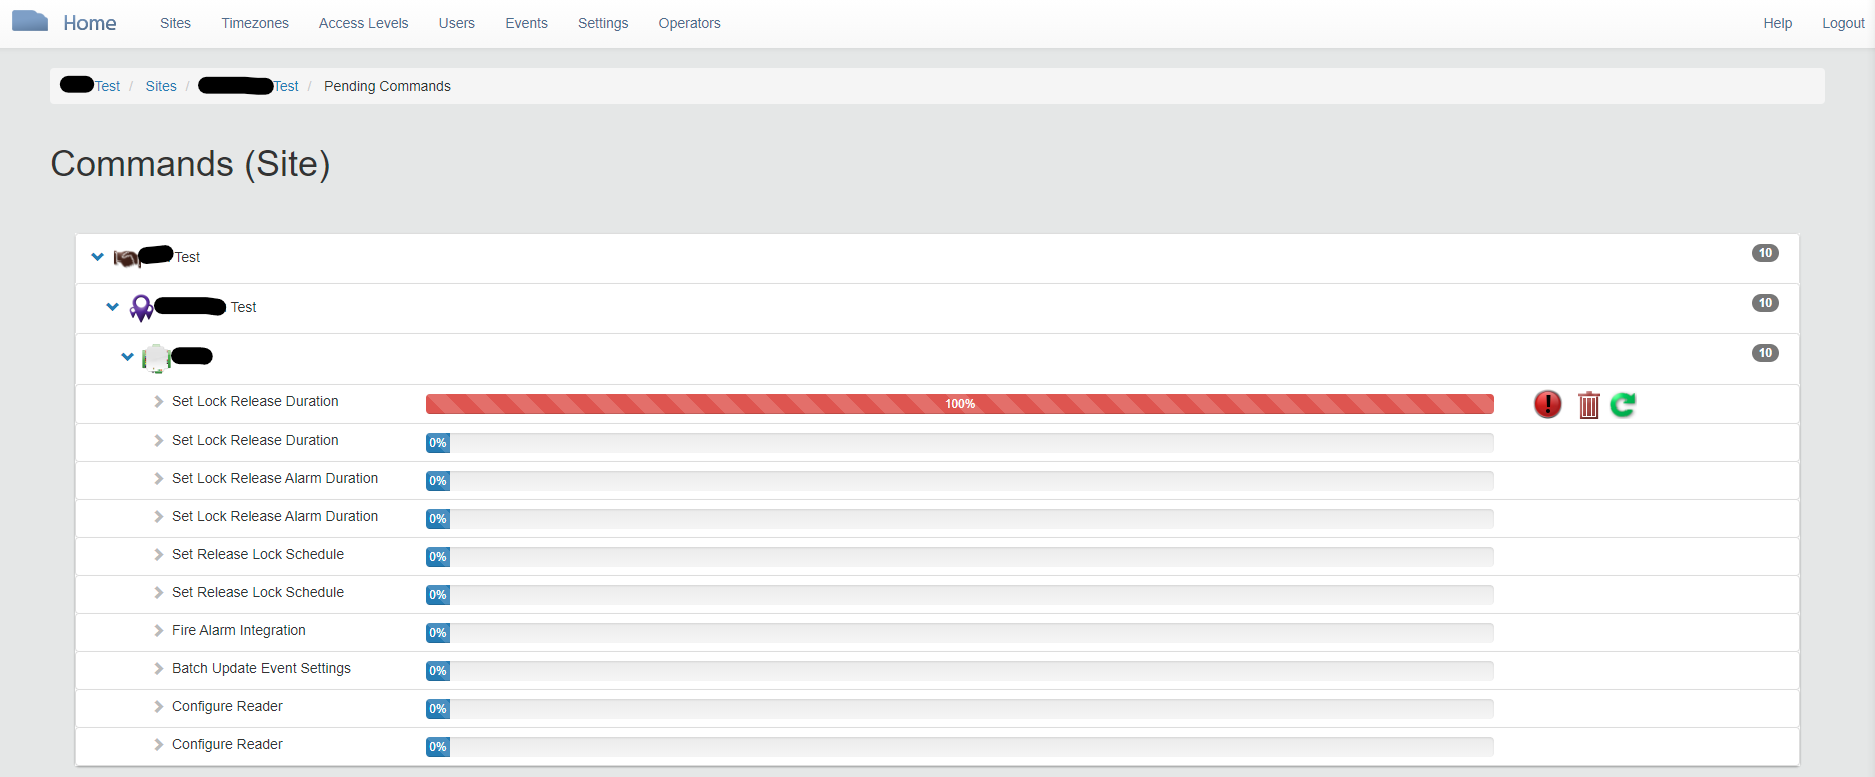Viewport: 1875px width, 777px height.
Task: Click the 10 count badge on company row
Action: click(1765, 253)
